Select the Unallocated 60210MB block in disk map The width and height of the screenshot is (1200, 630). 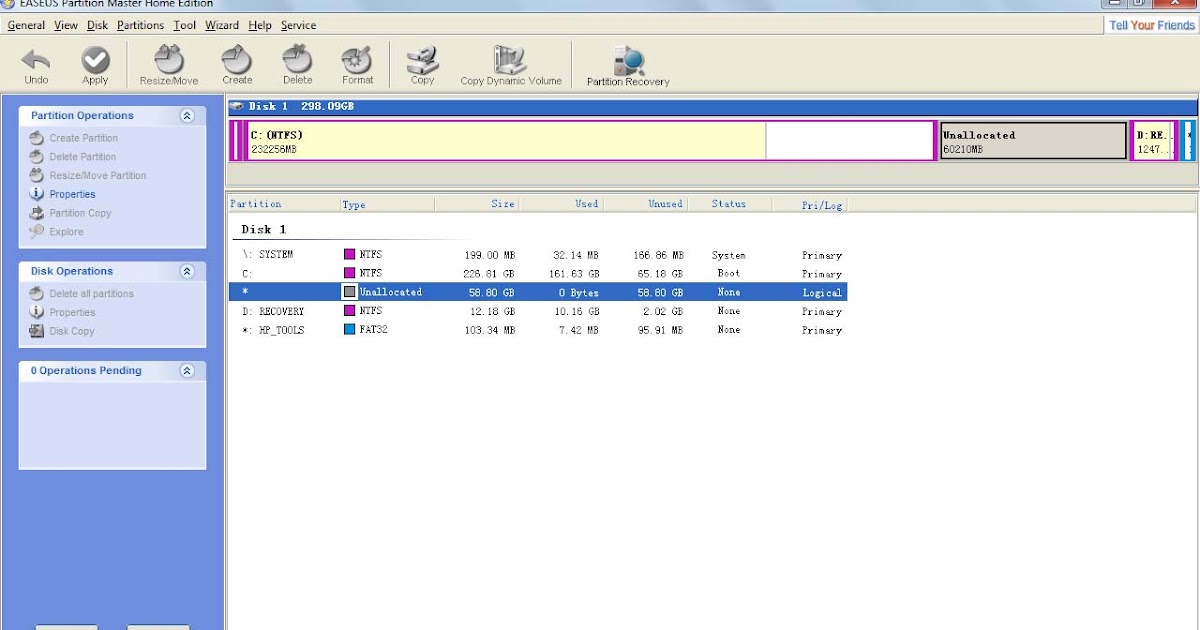(x=1033, y=141)
